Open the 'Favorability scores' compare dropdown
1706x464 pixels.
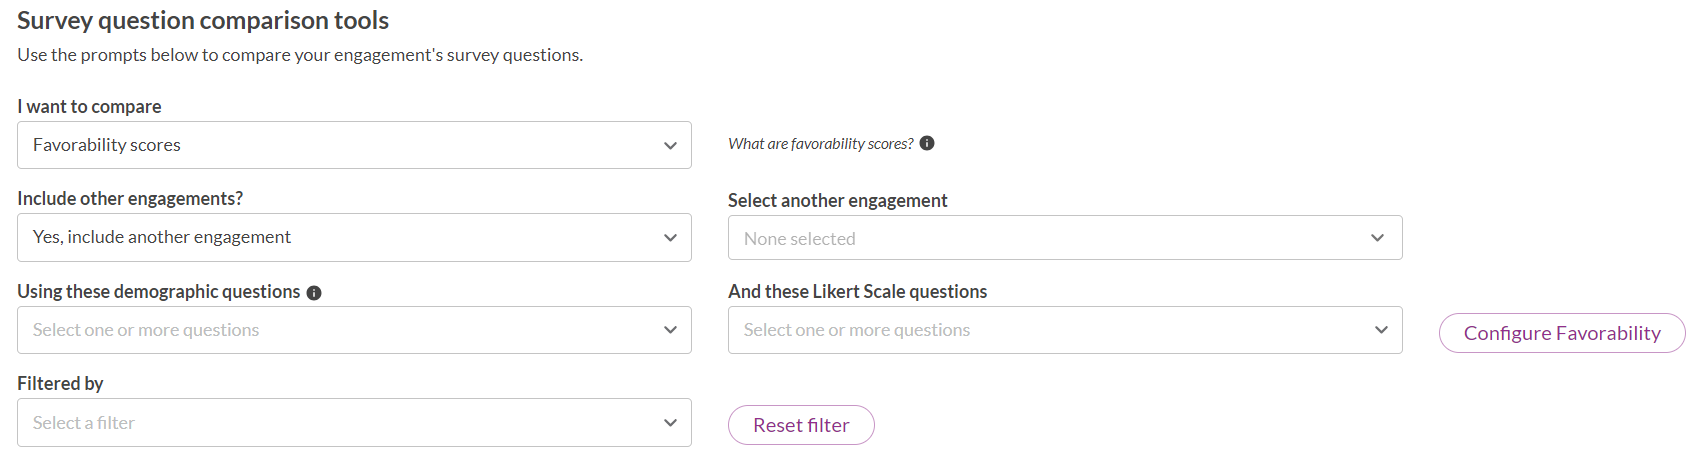(354, 145)
